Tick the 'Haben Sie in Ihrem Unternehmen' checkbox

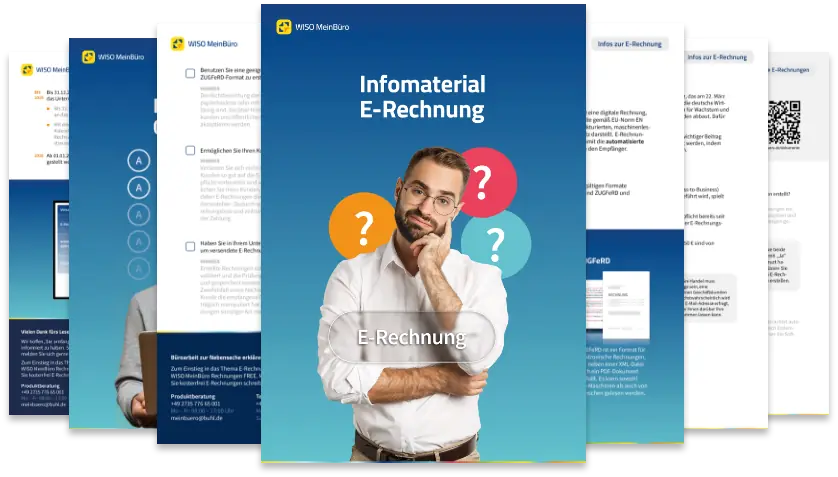(191, 246)
